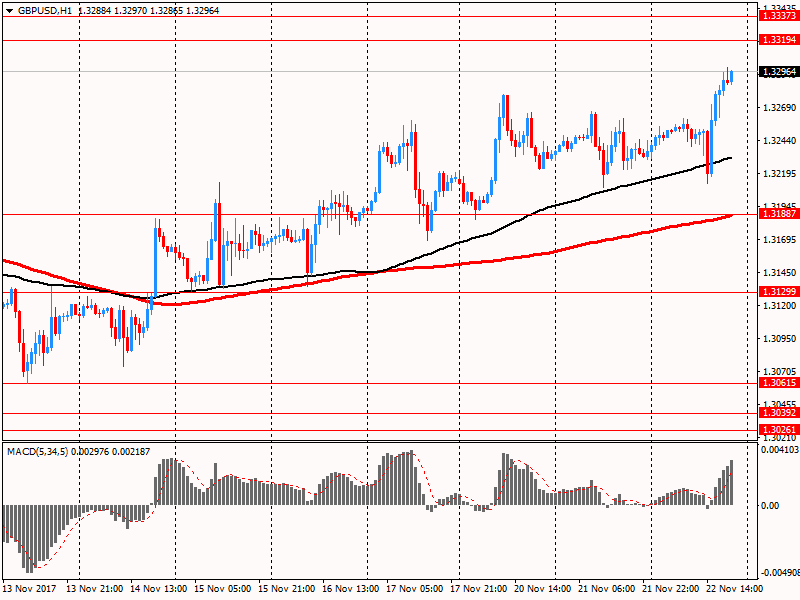
Task: Click the 1.32195 price scale value
Action: pyautogui.click(x=780, y=174)
